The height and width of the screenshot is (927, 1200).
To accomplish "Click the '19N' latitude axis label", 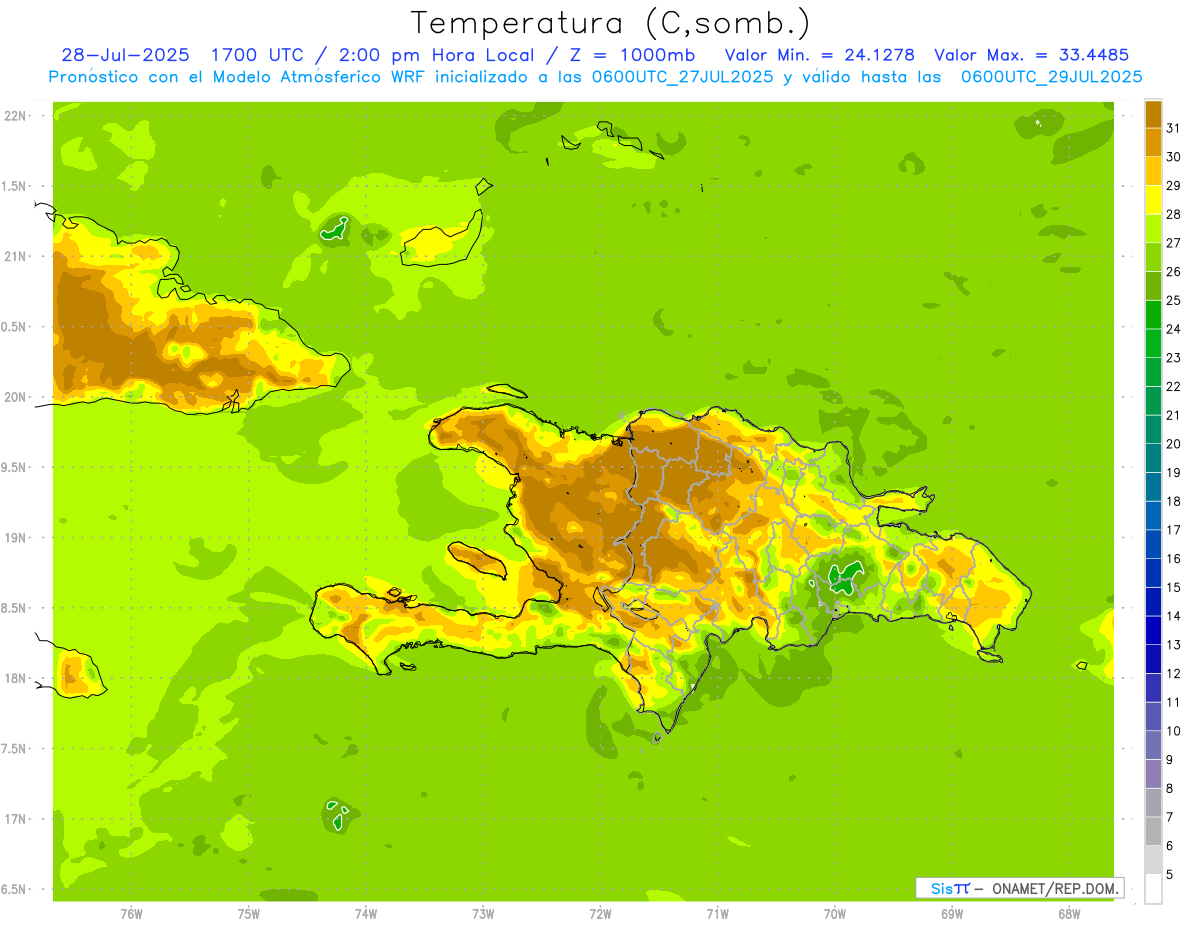I will pos(15,538).
